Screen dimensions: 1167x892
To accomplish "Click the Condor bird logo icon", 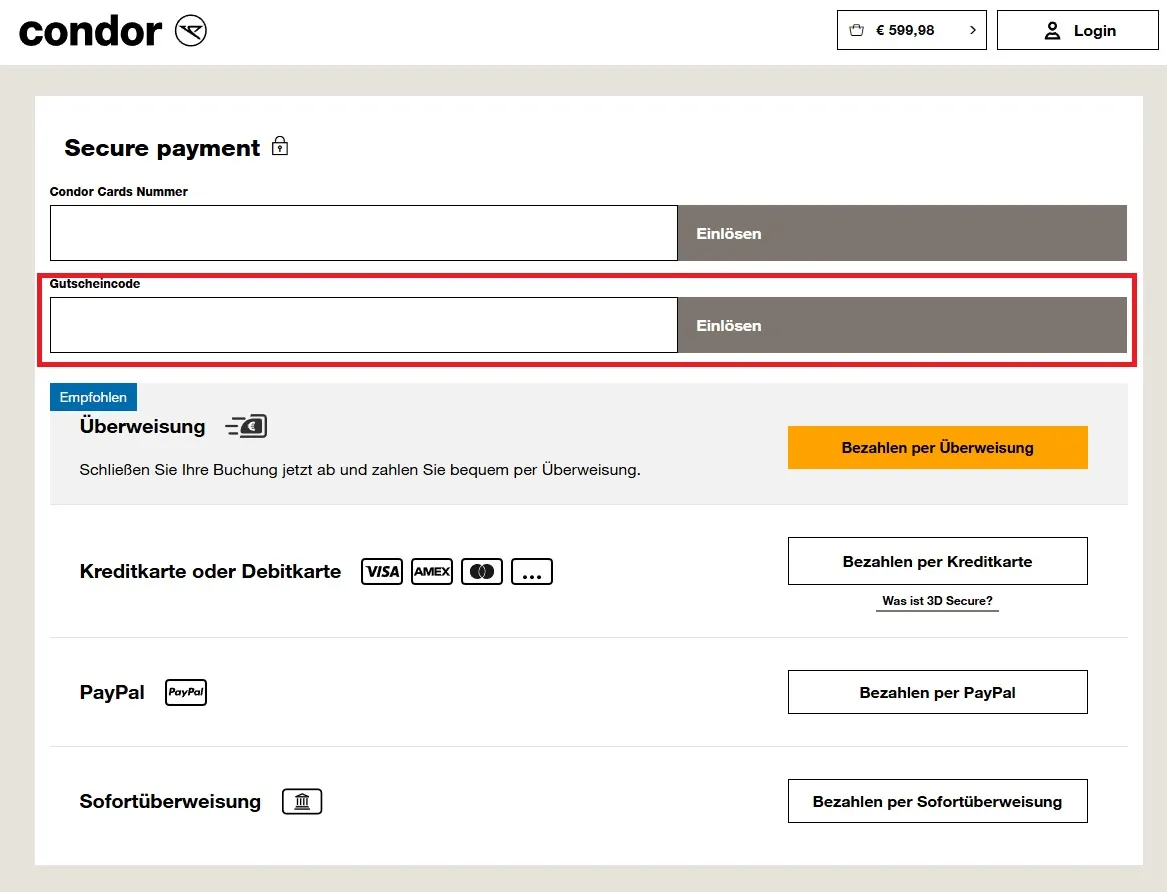I will (x=191, y=30).
